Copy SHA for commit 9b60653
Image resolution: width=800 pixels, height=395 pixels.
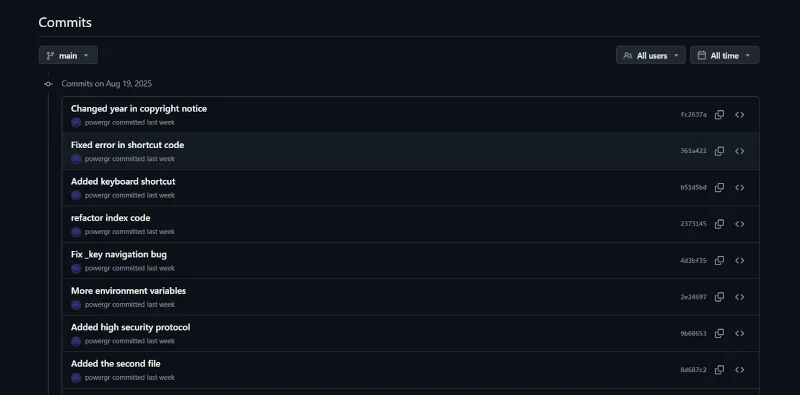[719, 334]
